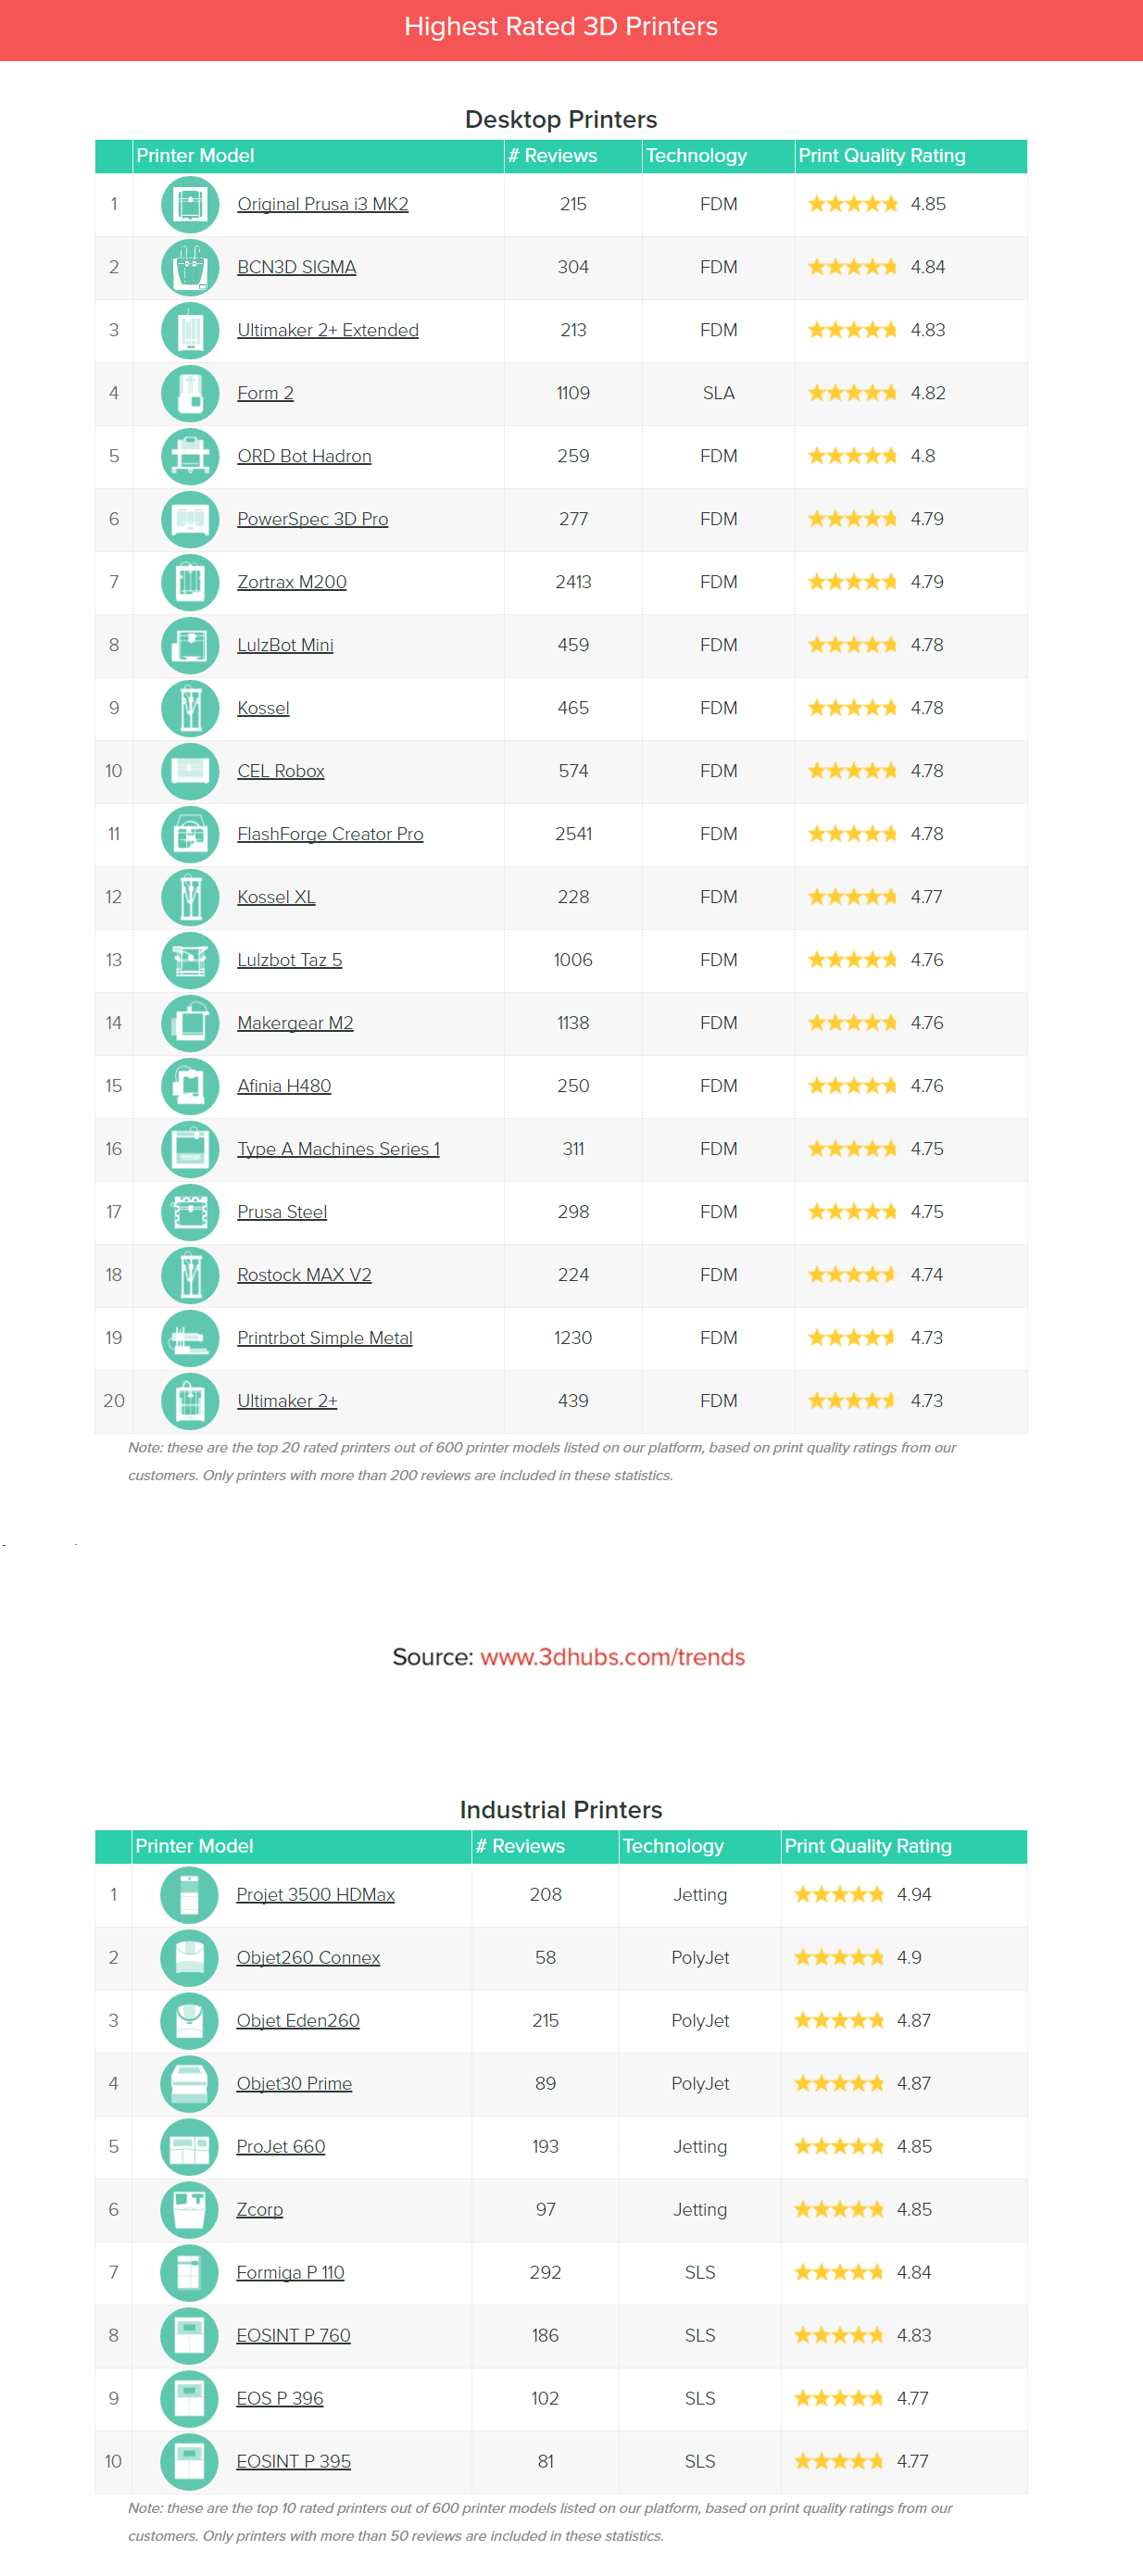Open the Formiga P 110 link
This screenshot has width=1143, height=2576.
[290, 2272]
